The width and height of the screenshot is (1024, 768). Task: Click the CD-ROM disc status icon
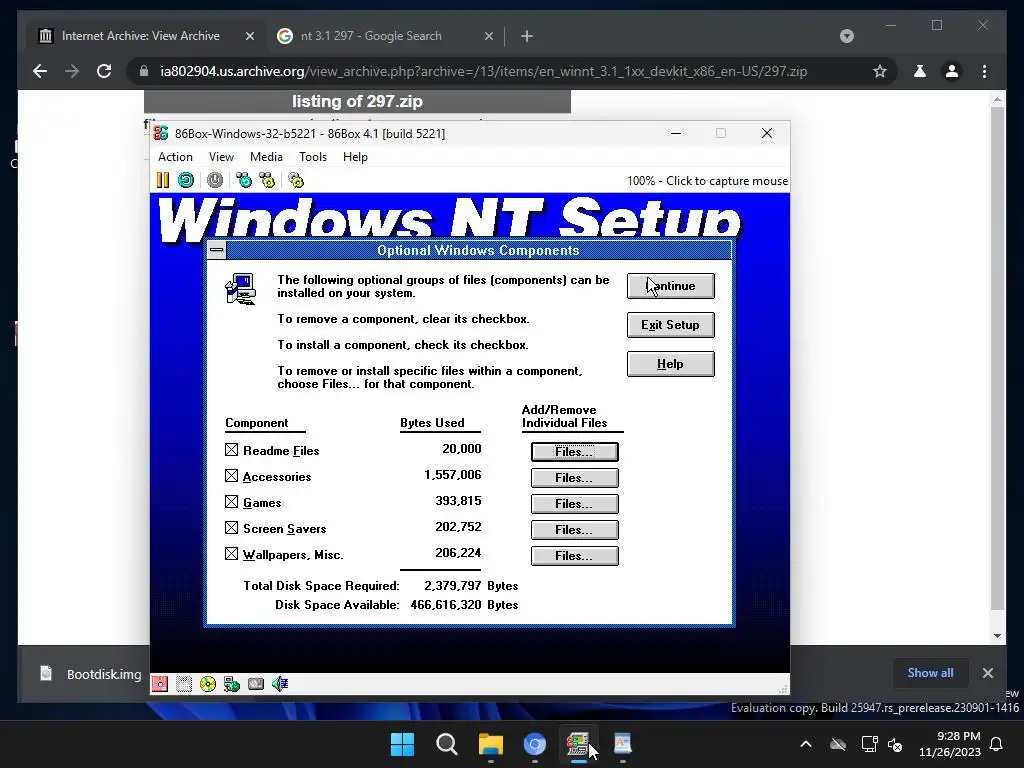point(208,684)
